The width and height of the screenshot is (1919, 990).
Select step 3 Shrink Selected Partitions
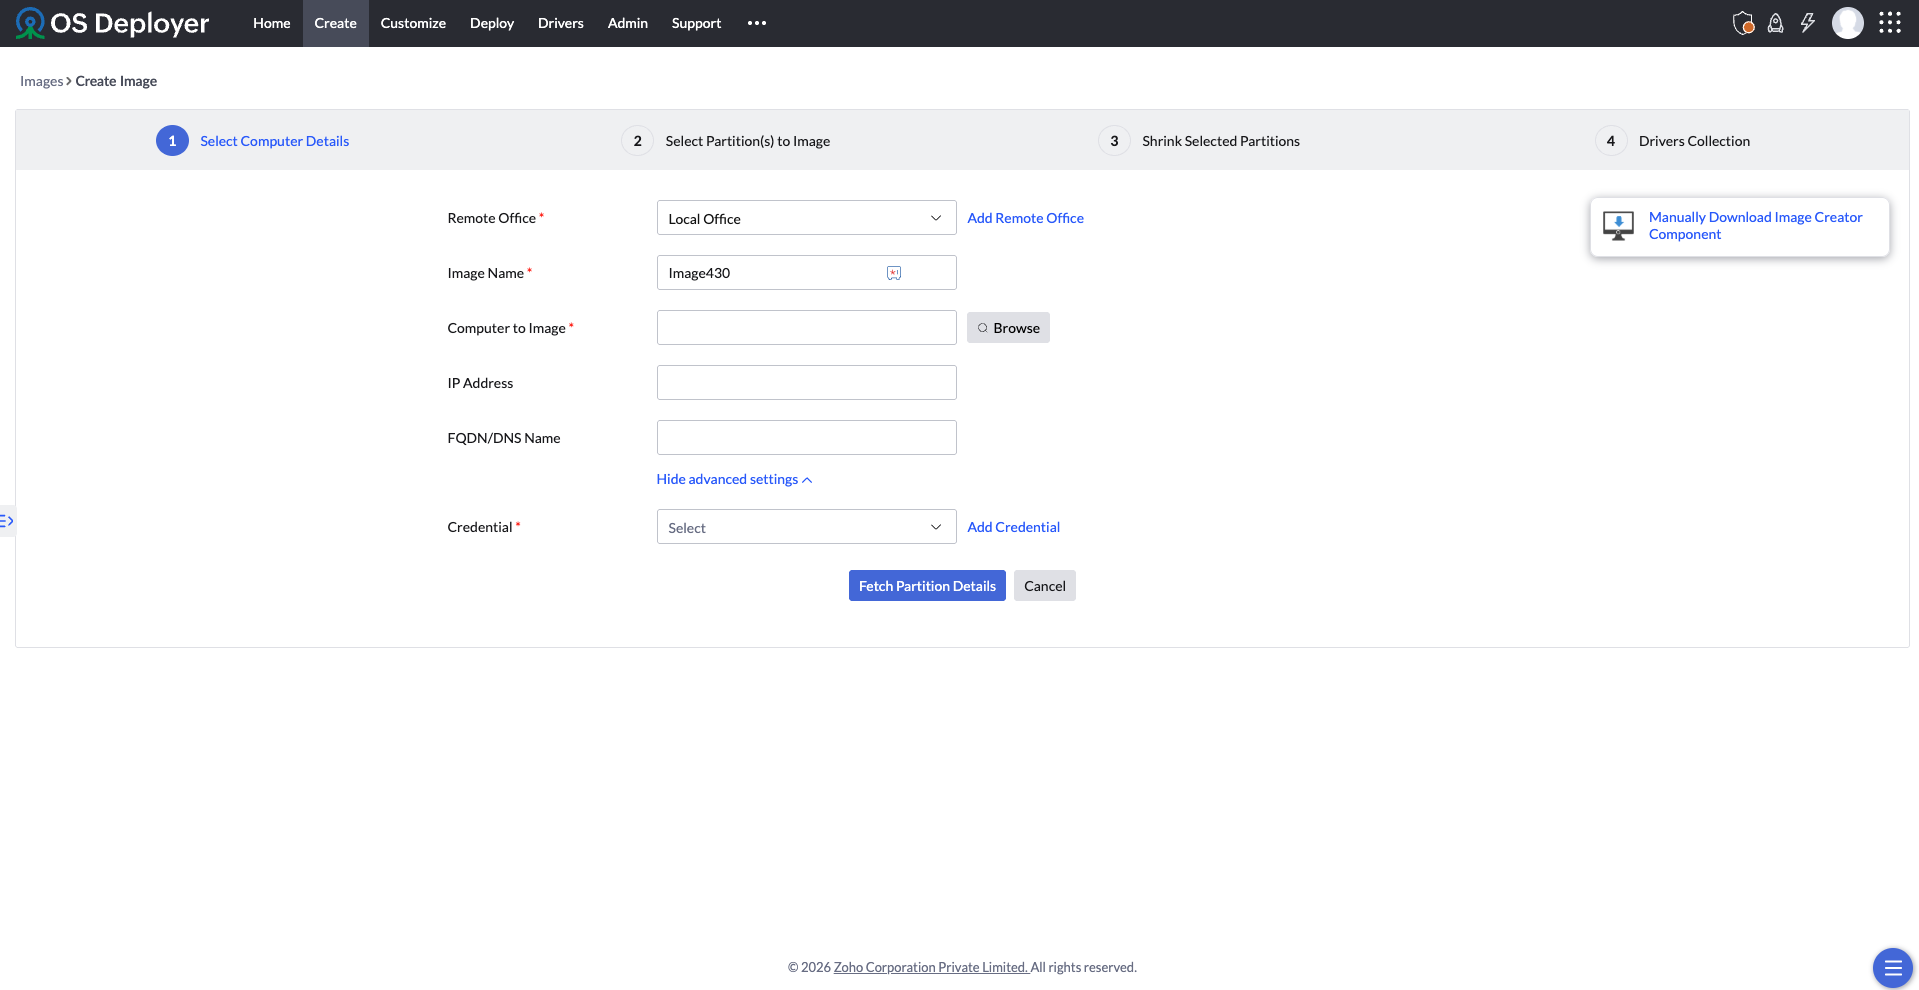(1199, 141)
